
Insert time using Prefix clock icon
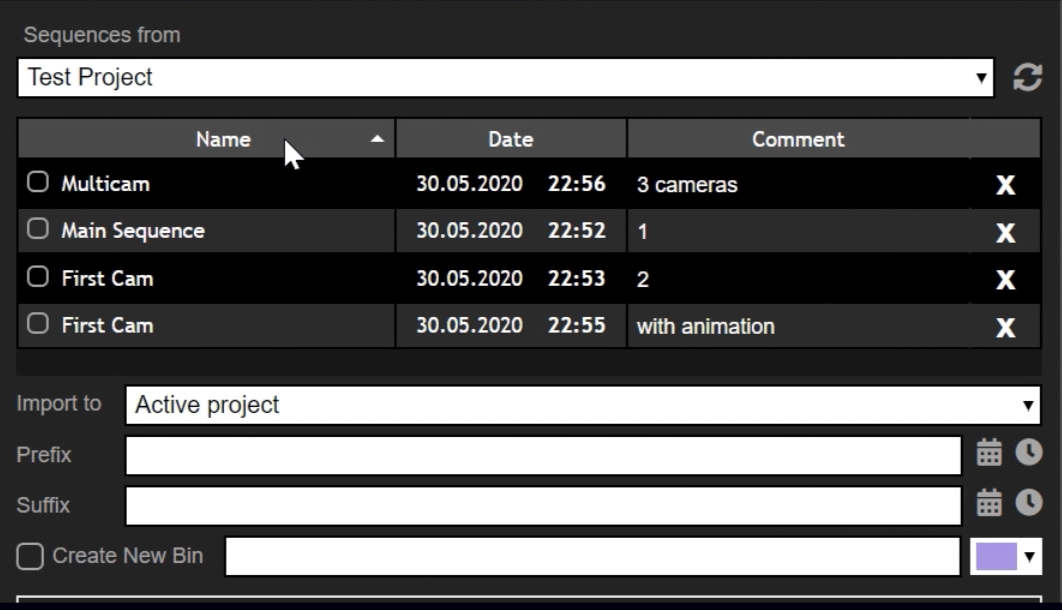click(1028, 452)
